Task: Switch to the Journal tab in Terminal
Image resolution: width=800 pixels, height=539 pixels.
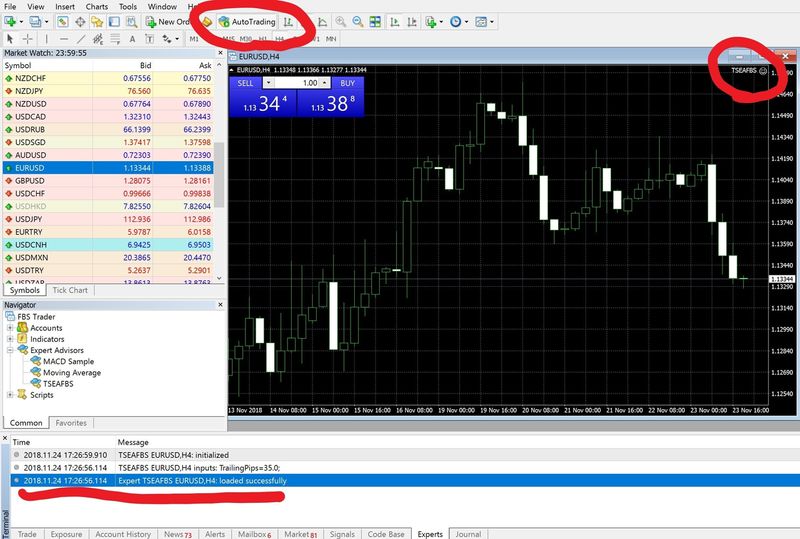Action: point(466,534)
